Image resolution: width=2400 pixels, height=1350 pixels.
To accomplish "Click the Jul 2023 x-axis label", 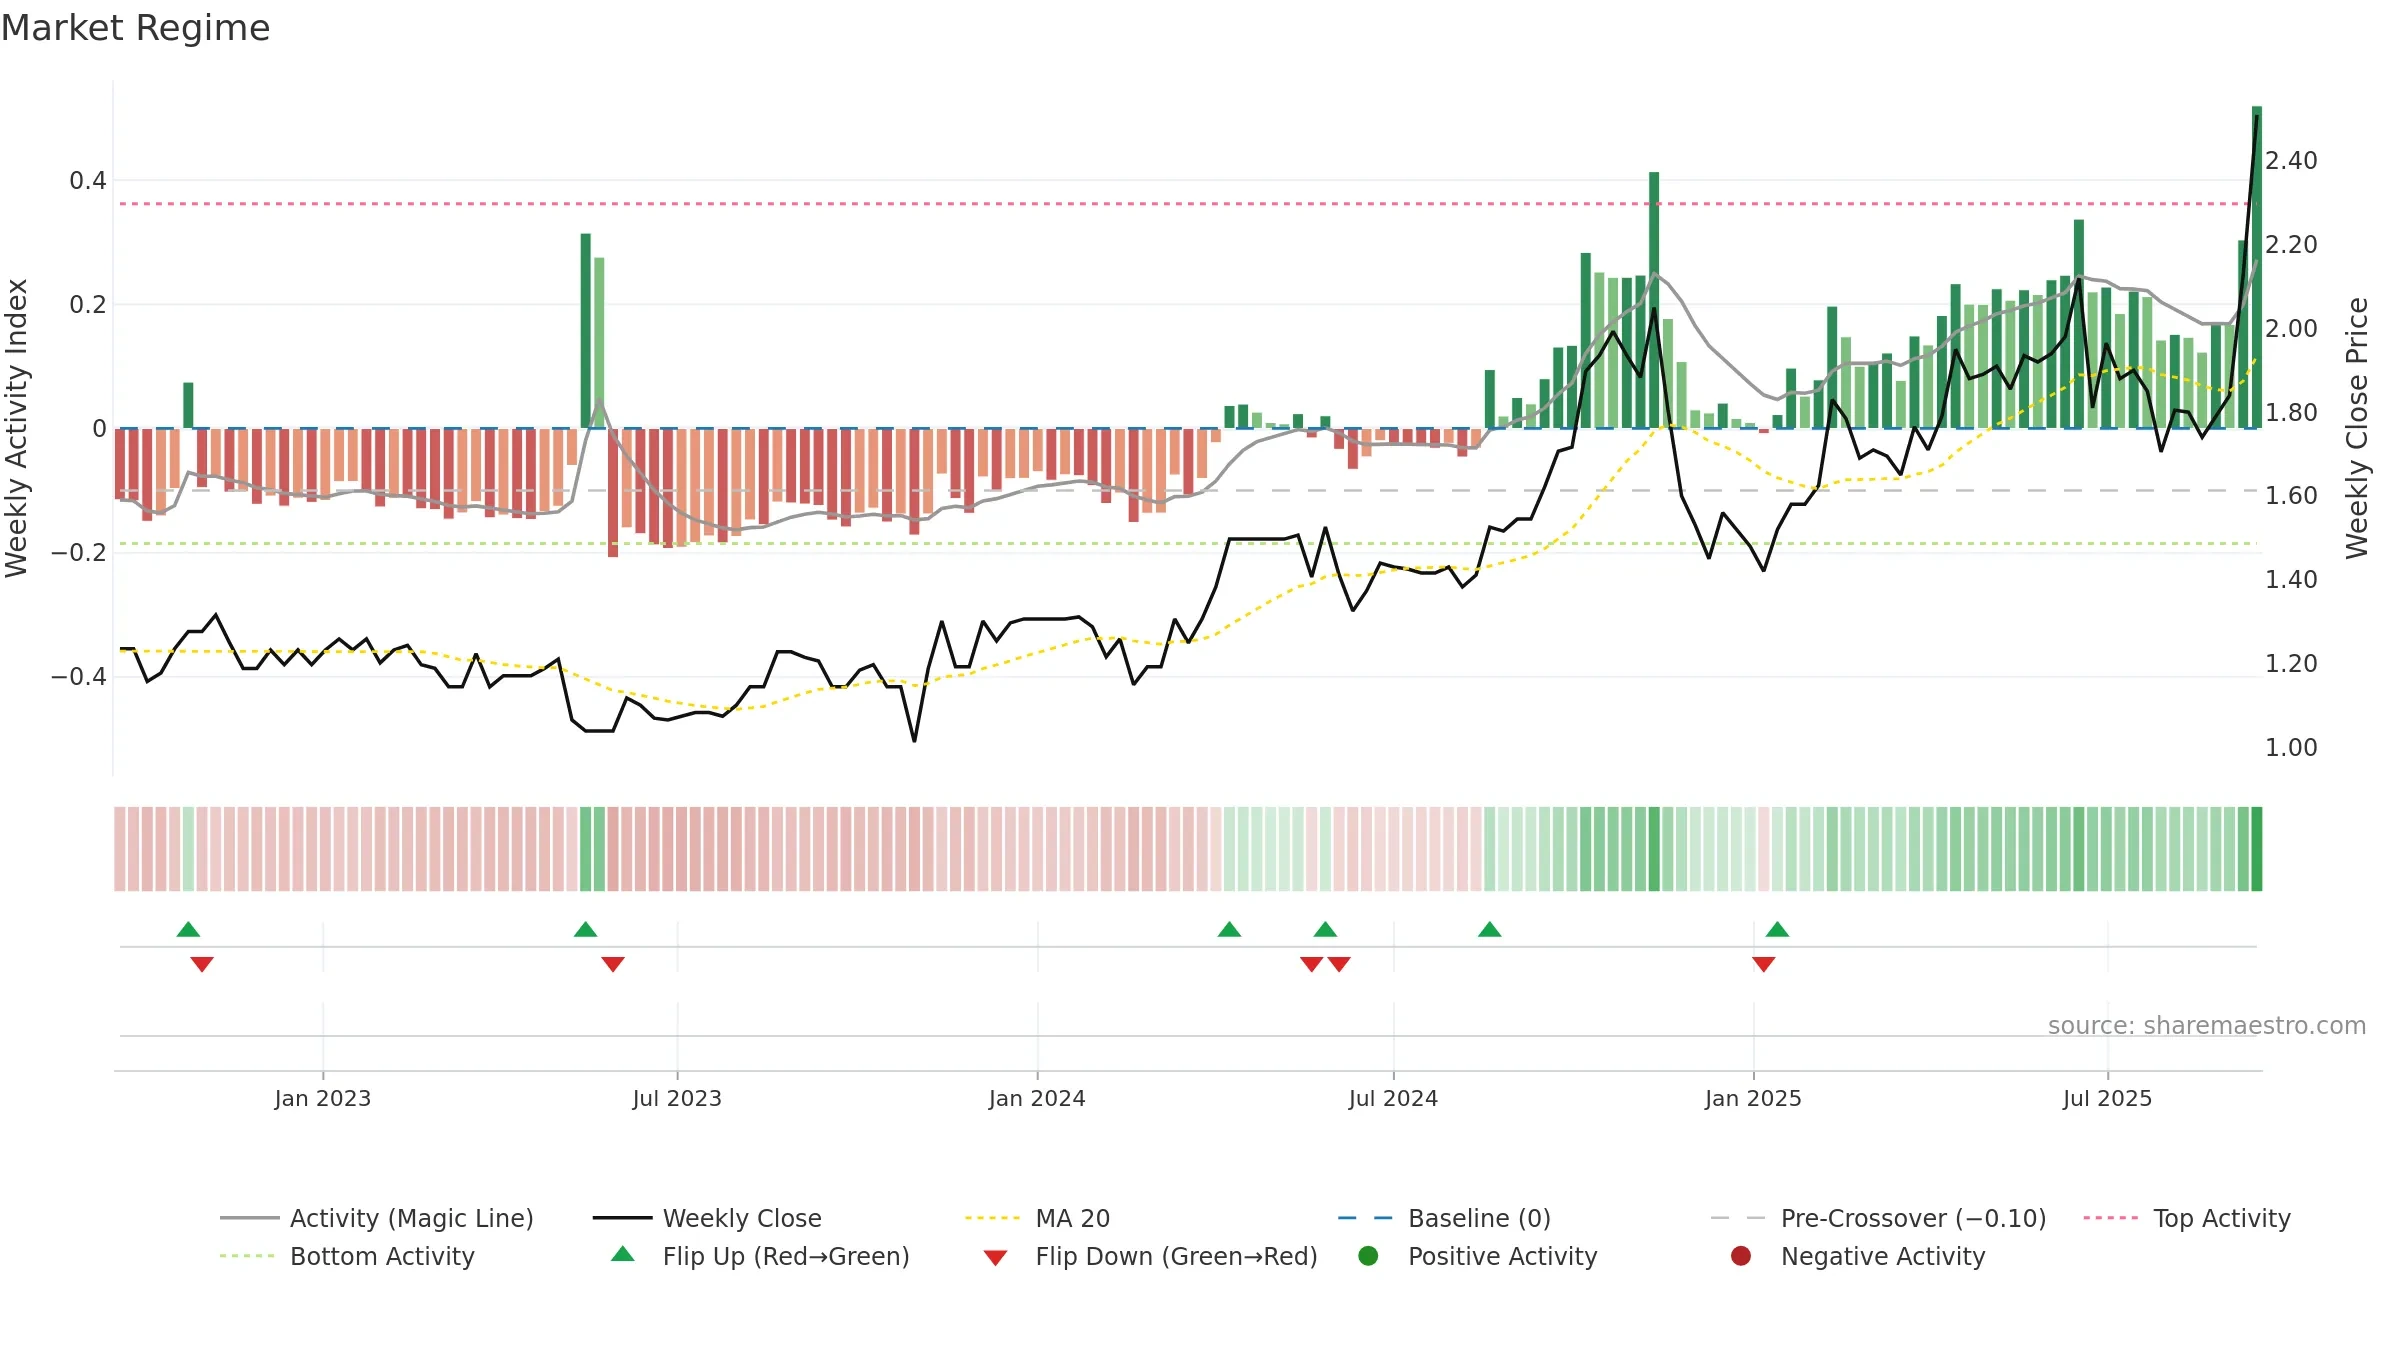I will (677, 1098).
